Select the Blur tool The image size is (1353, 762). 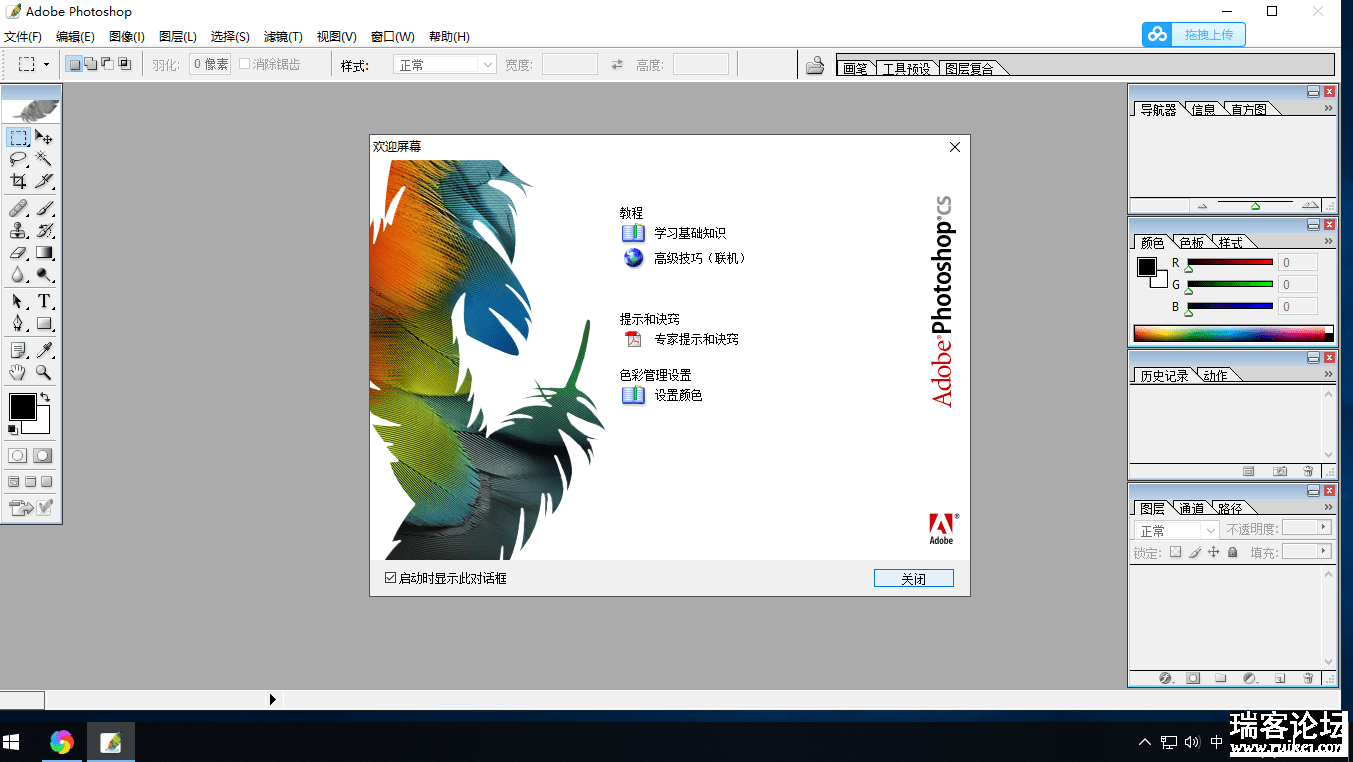point(19,275)
